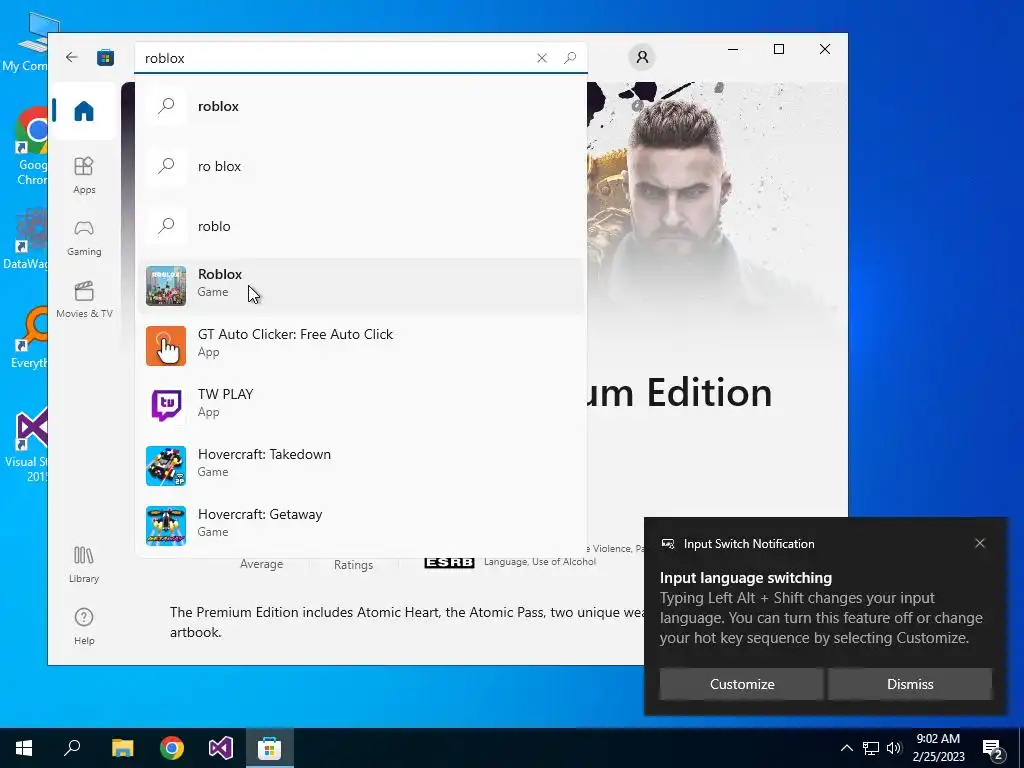This screenshot has width=1024, height=768.
Task: Click Customize in Input Switch Notification
Action: pos(741,684)
